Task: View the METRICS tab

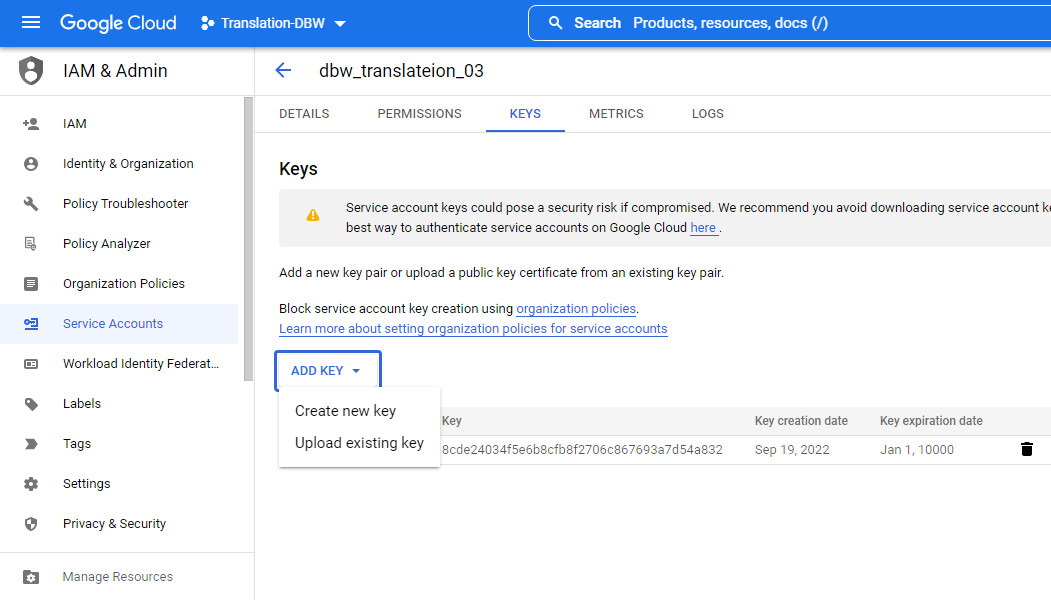Action: [x=617, y=114]
